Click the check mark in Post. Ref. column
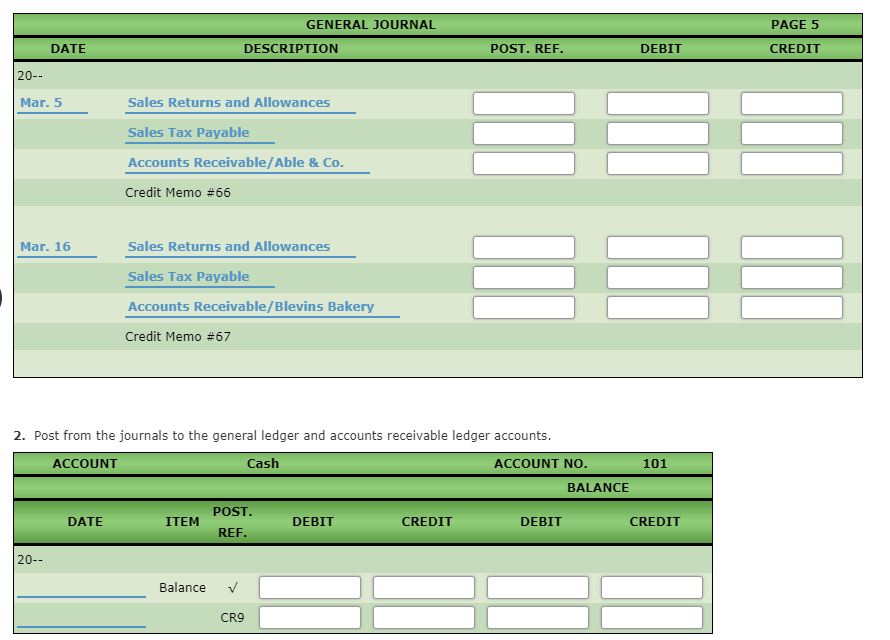Image resolution: width=890 pixels, height=640 pixels. pyautogui.click(x=232, y=588)
